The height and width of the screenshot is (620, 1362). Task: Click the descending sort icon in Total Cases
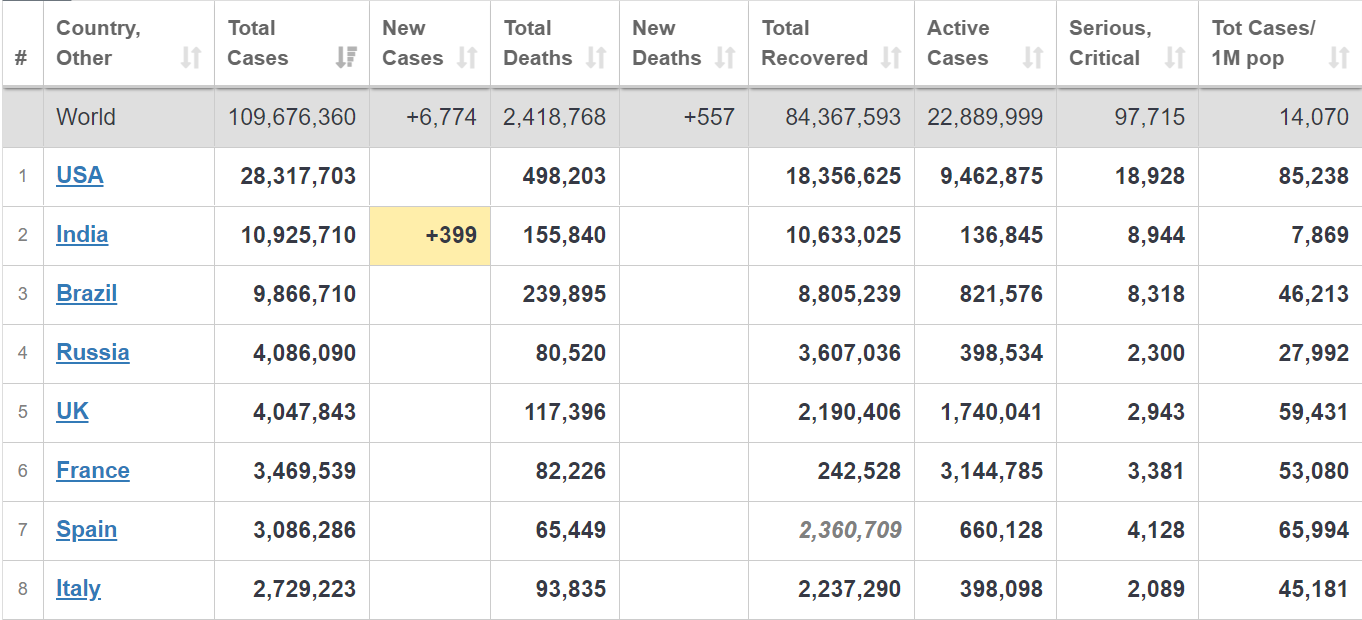pos(346,59)
